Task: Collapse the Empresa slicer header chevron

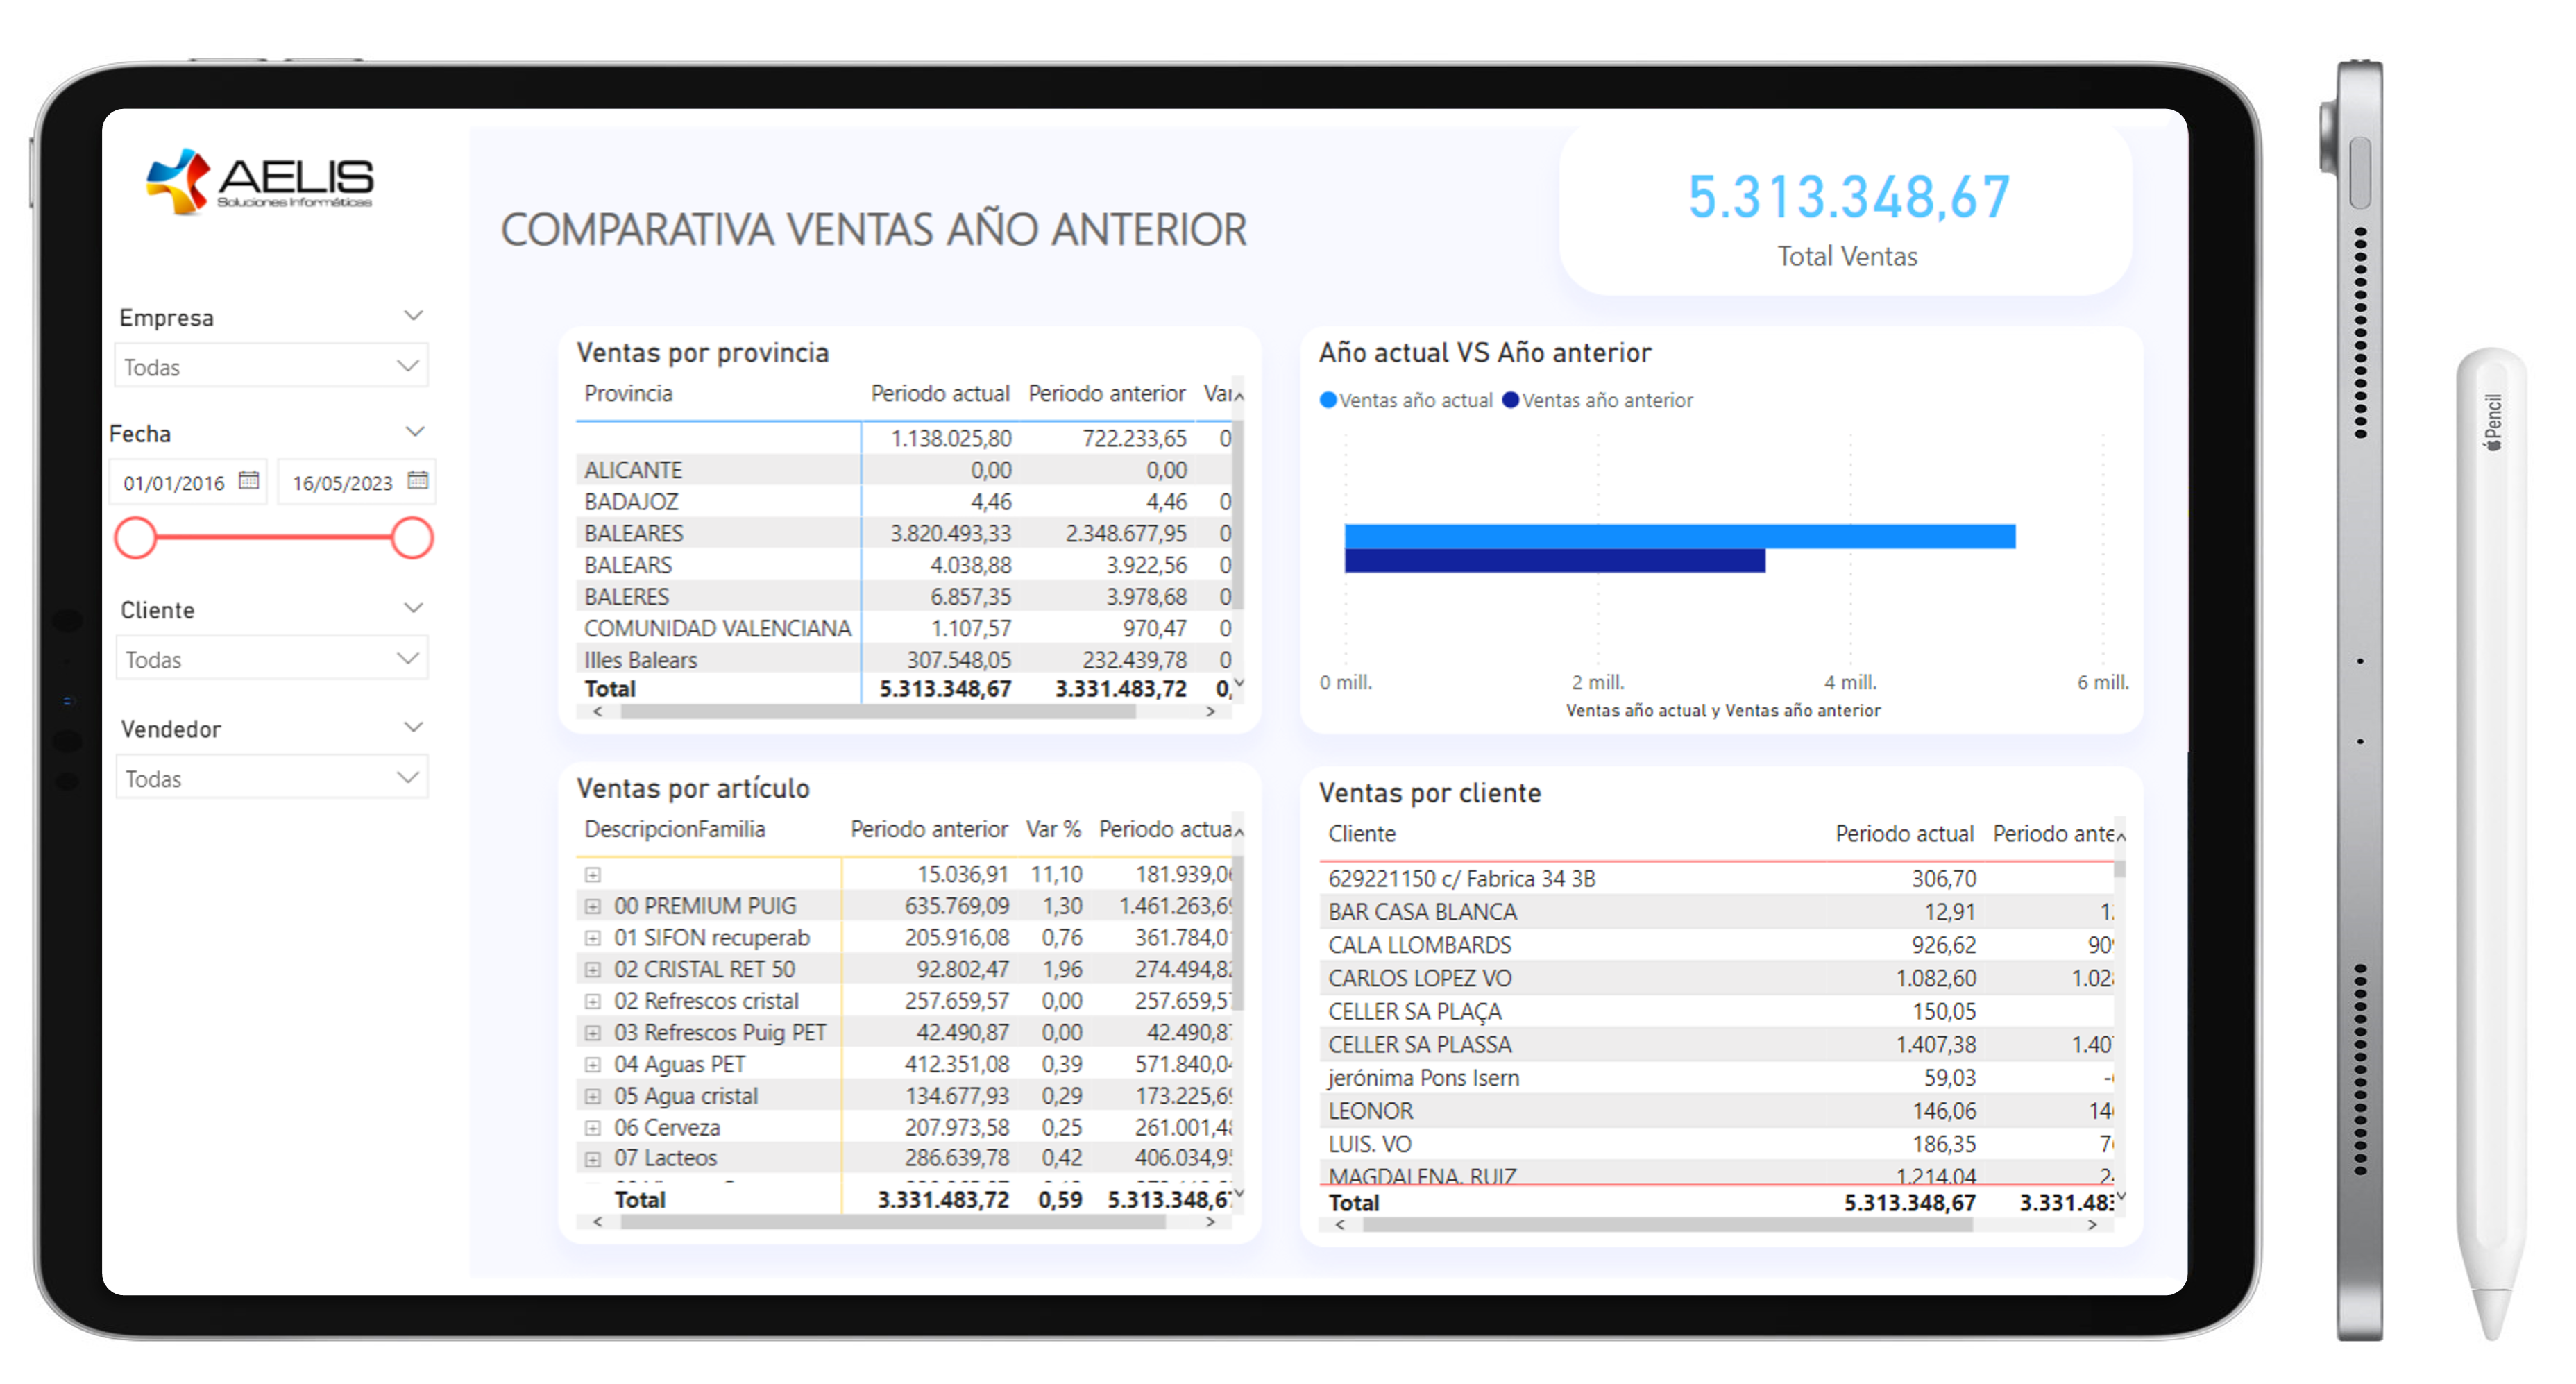Action: (x=413, y=316)
